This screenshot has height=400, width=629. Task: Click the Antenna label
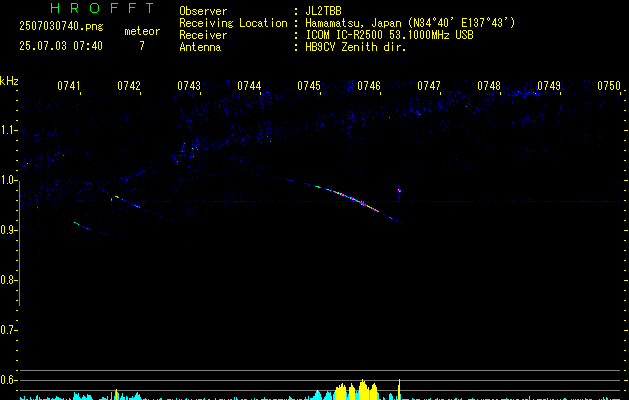point(200,47)
